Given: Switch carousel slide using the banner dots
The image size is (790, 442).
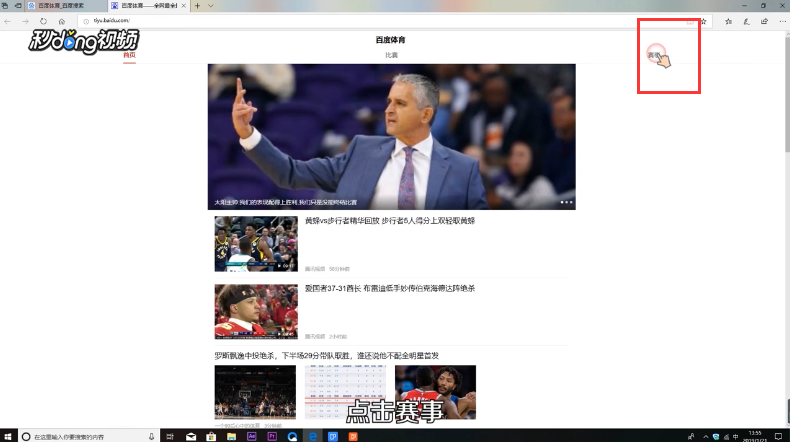Looking at the screenshot, I should (566, 202).
